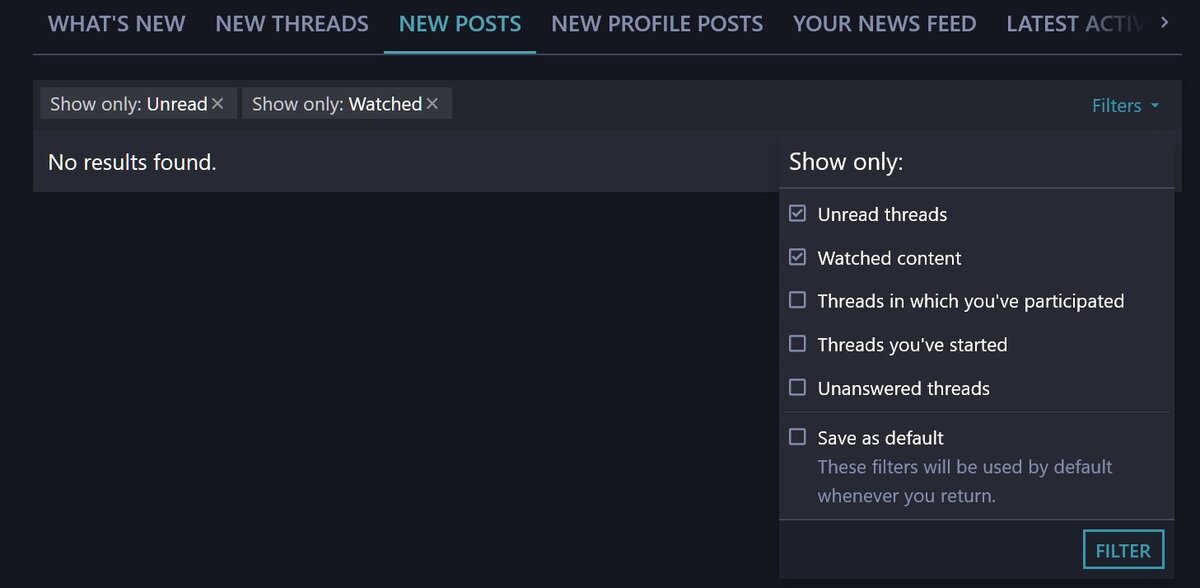1200x588 pixels.
Task: Check the Unanswered threads option
Action: tap(797, 388)
